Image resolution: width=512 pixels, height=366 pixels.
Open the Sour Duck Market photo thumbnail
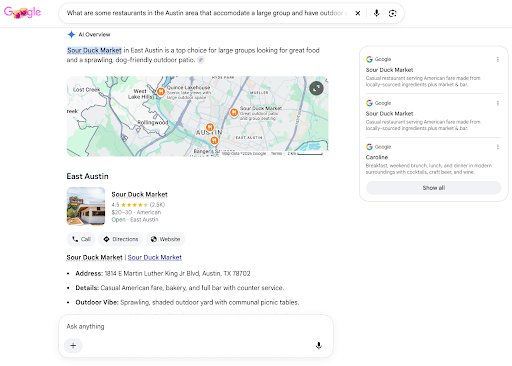86,206
